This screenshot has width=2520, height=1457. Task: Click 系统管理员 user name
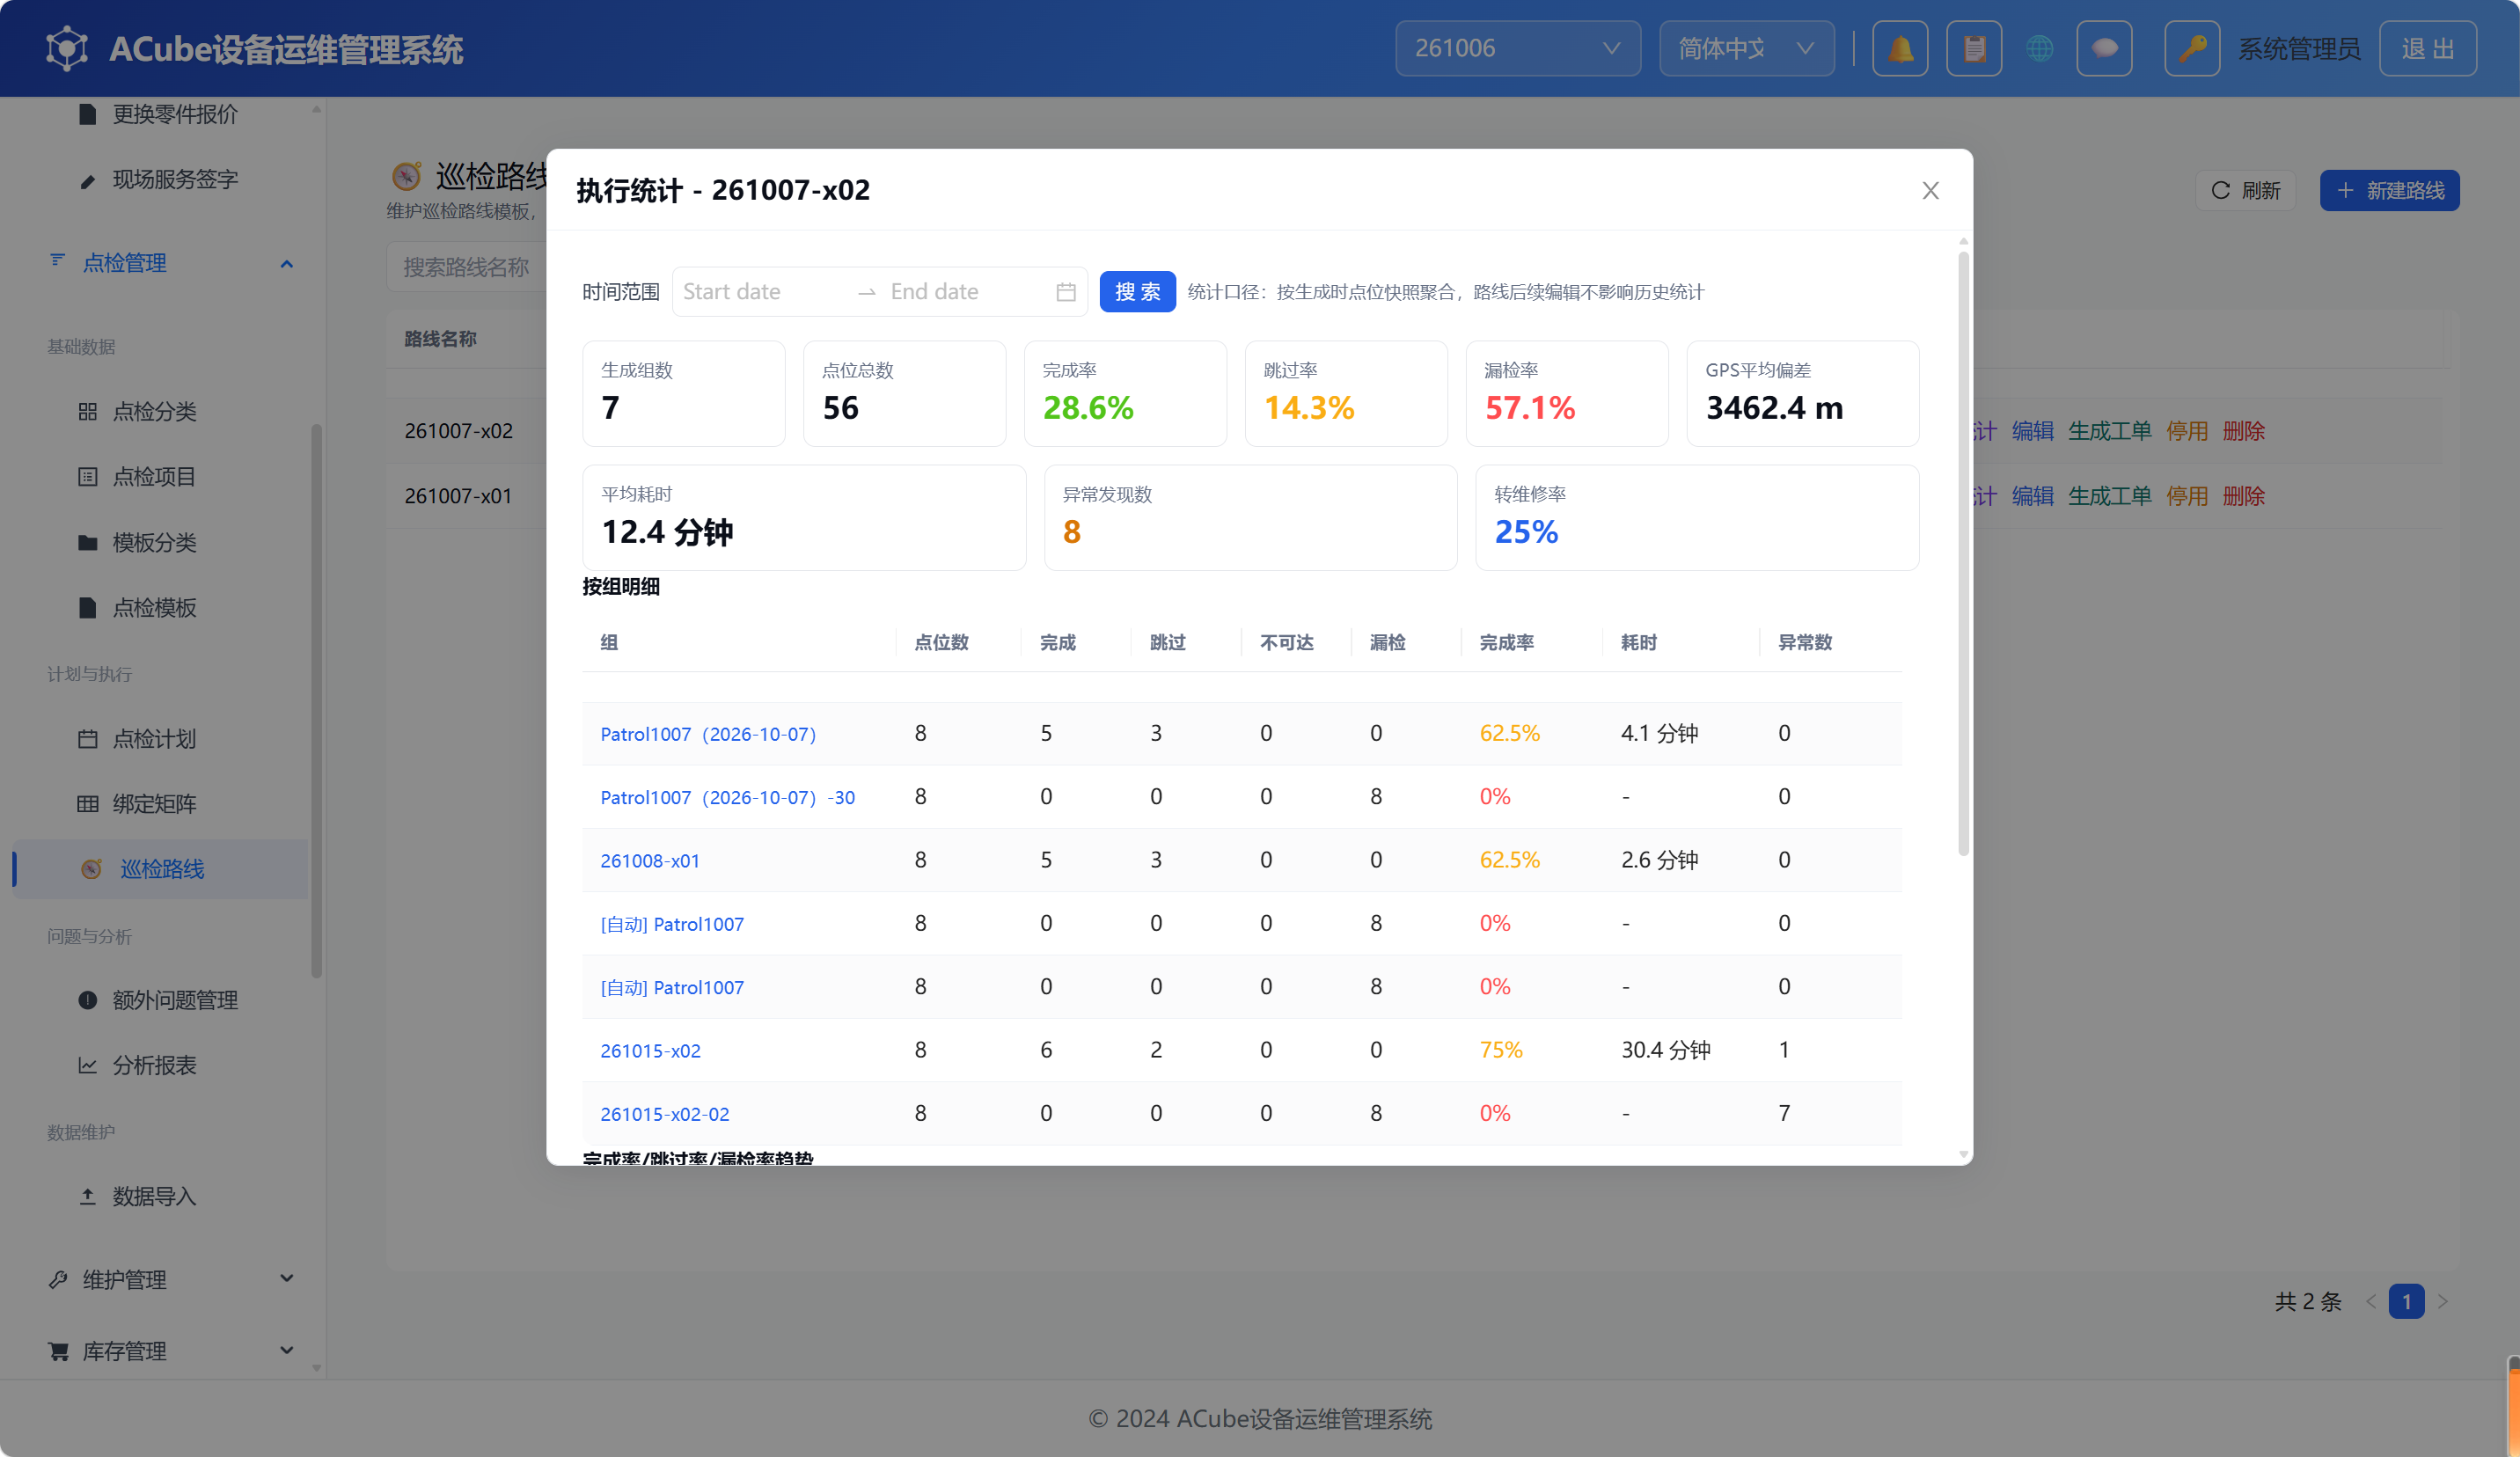click(x=2298, y=49)
